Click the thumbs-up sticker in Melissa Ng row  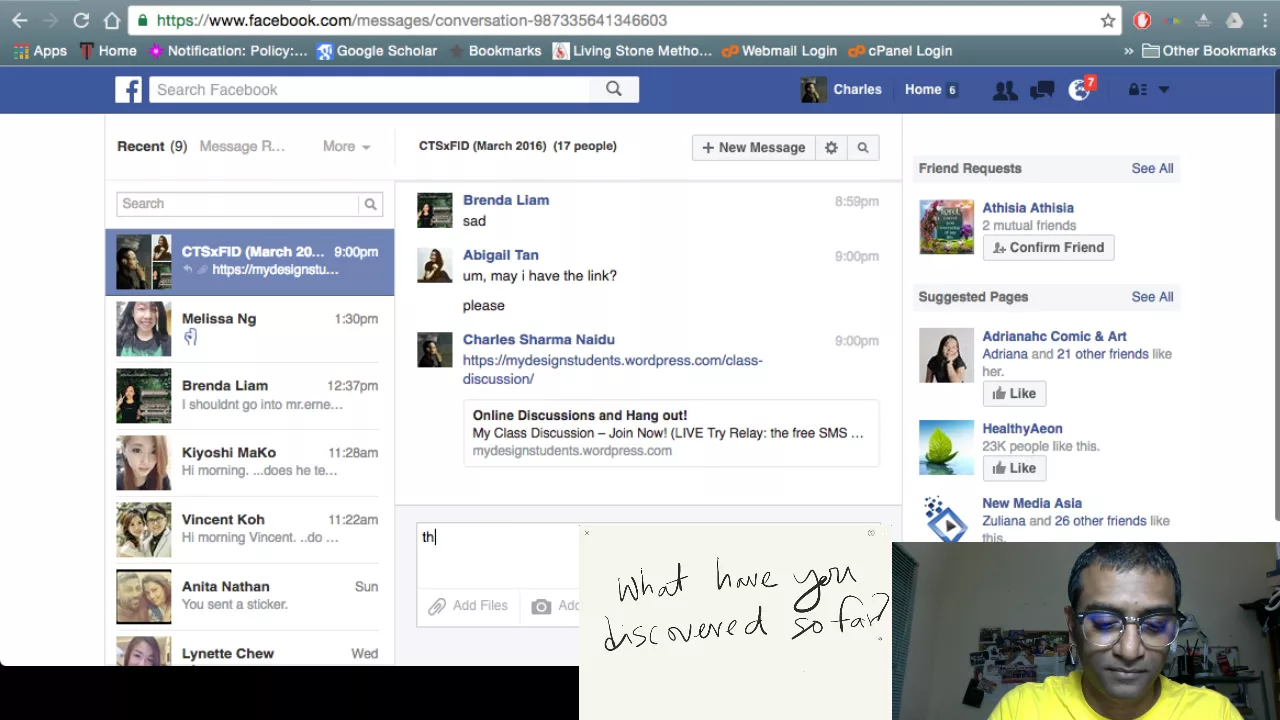[190, 338]
